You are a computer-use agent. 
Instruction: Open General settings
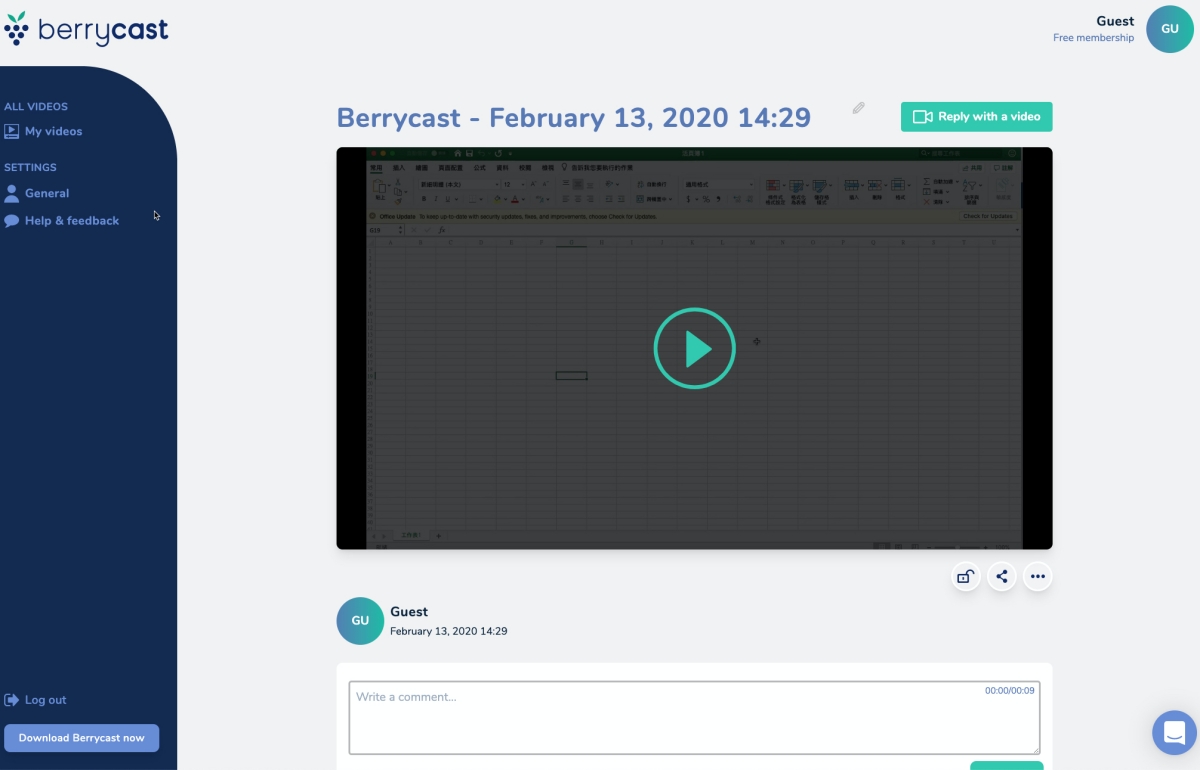click(37, 193)
